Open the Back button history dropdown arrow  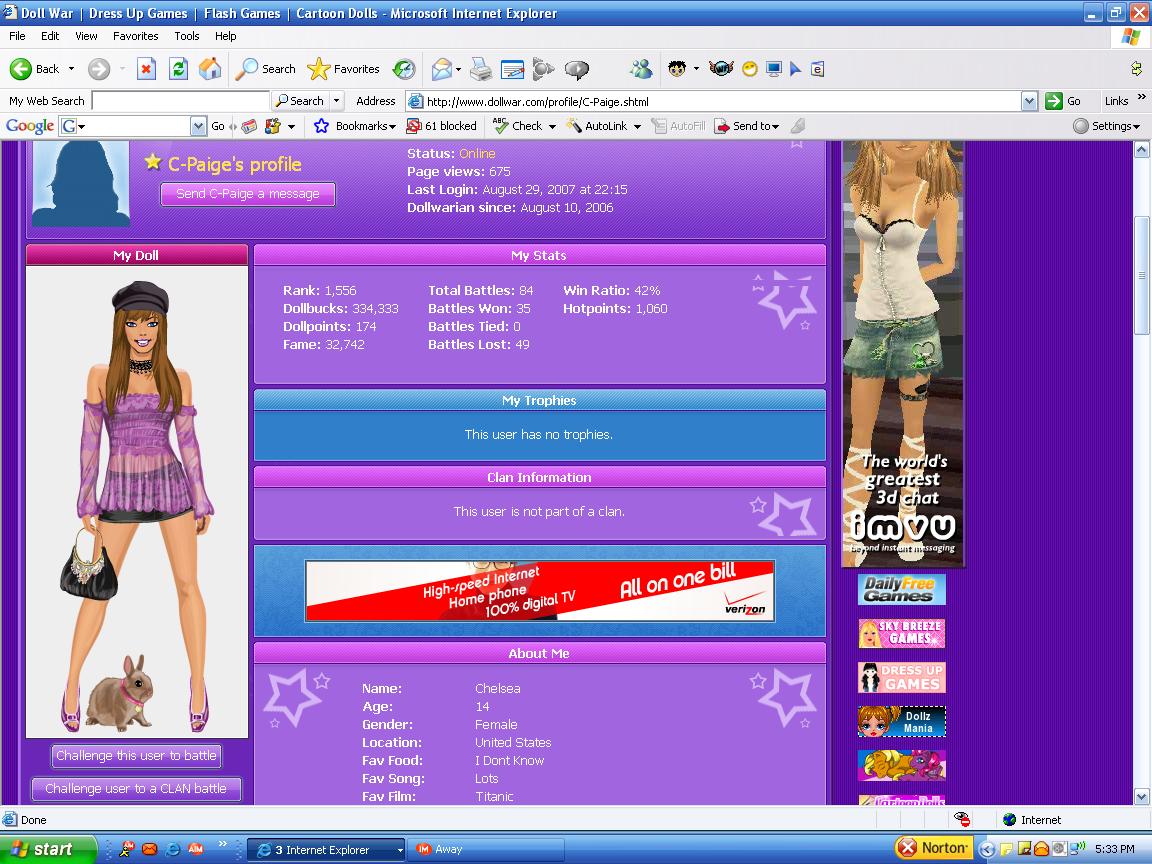point(71,69)
